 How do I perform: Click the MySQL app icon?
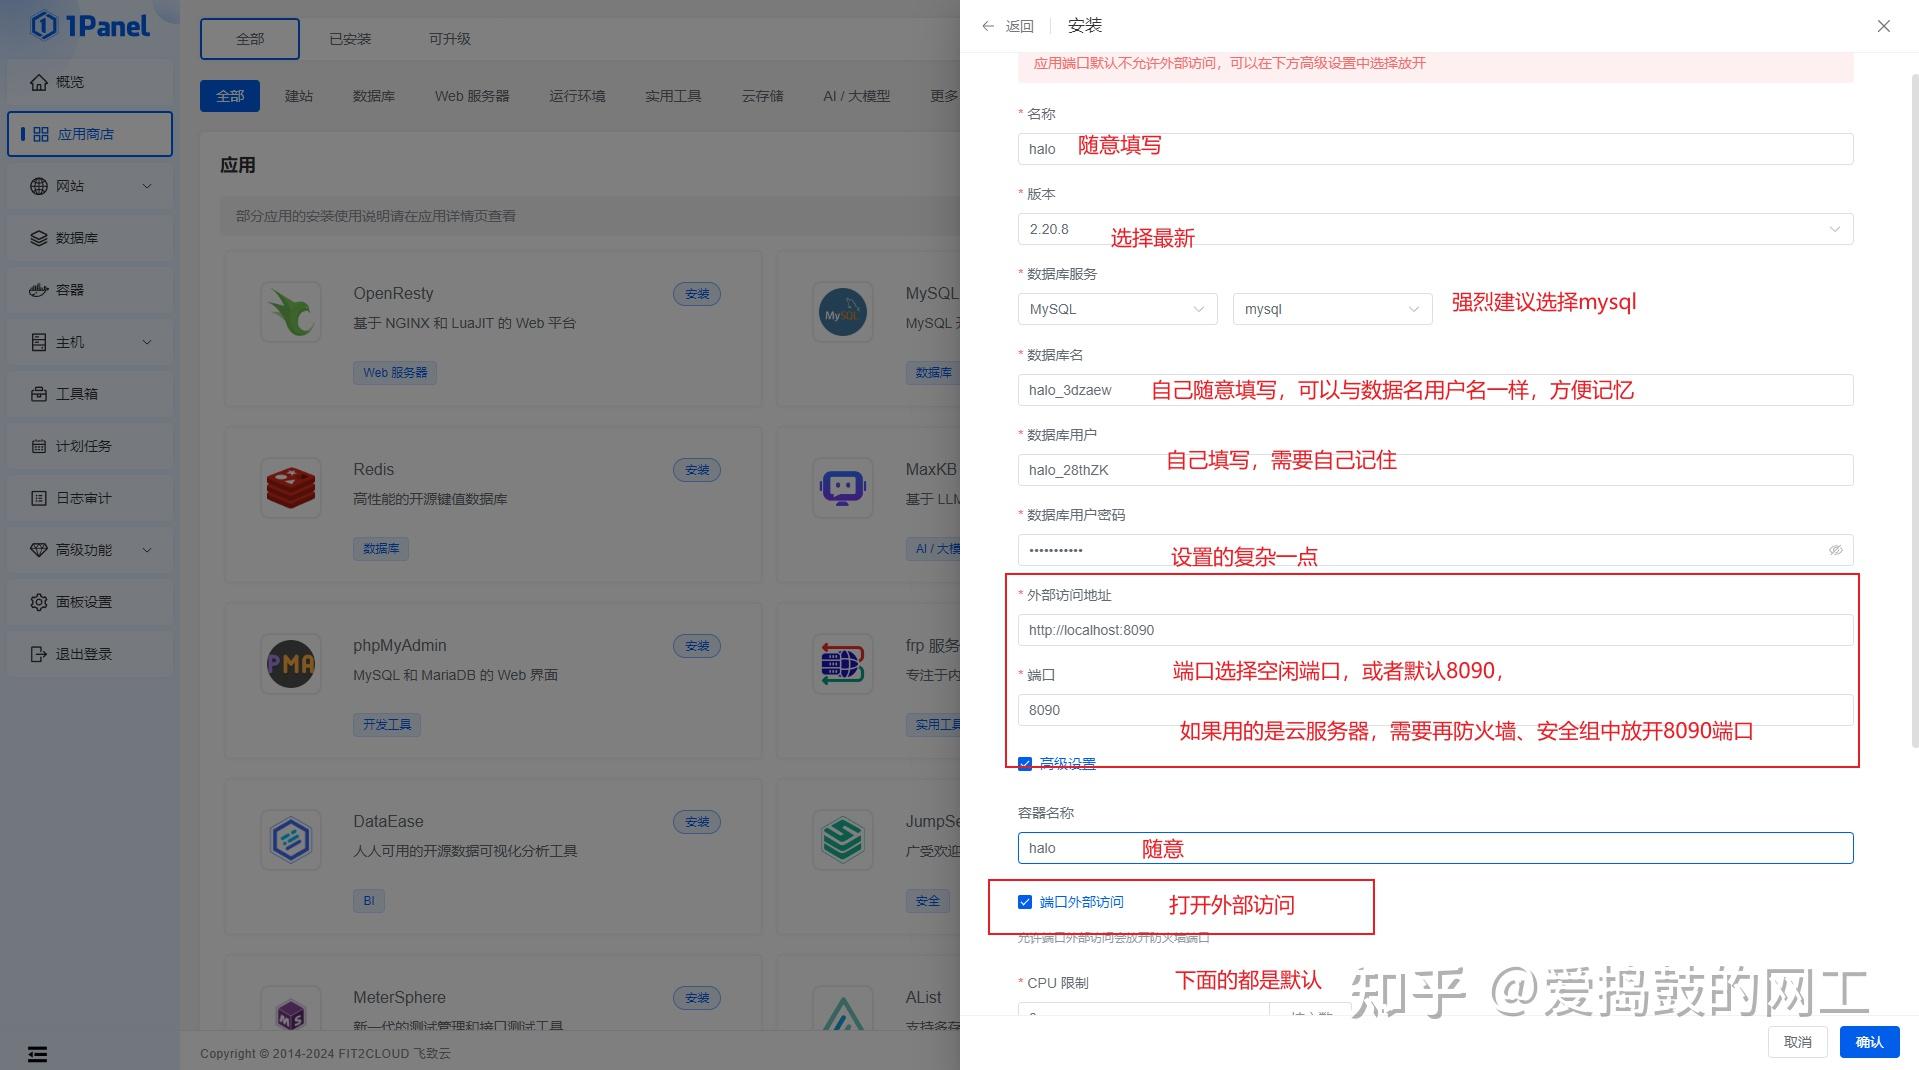pos(843,312)
